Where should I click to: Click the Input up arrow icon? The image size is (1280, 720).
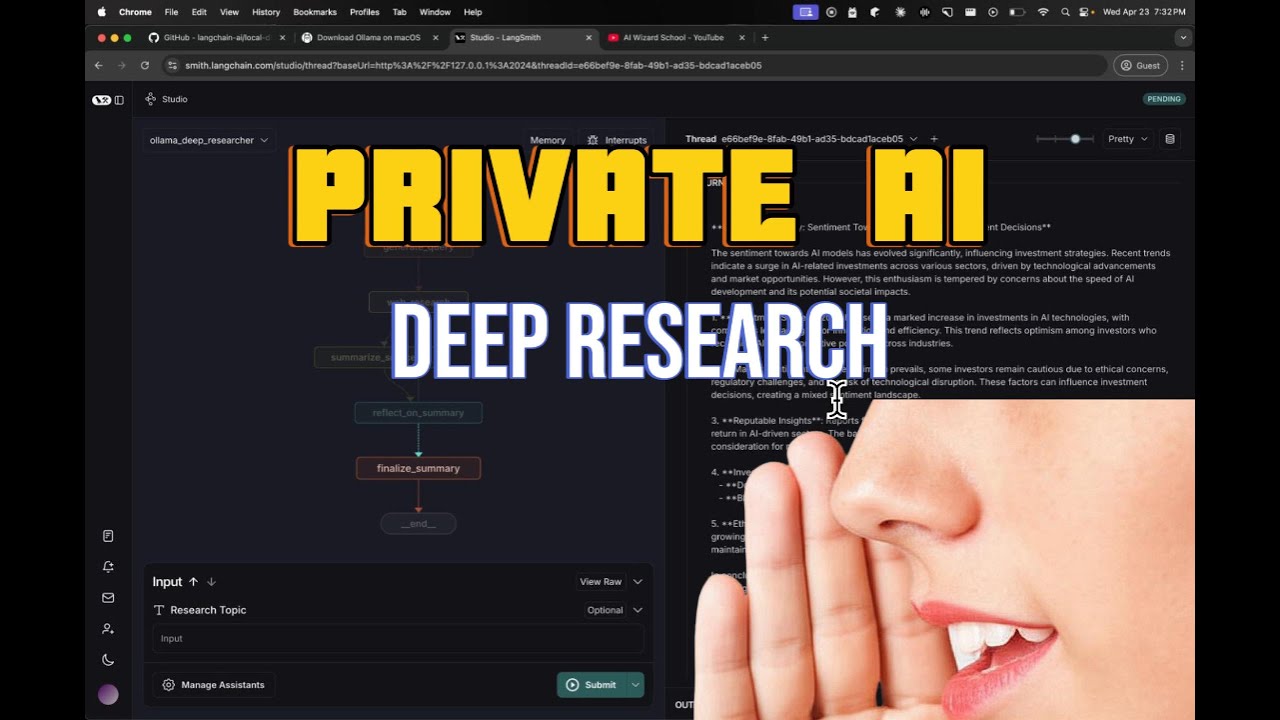click(x=193, y=581)
